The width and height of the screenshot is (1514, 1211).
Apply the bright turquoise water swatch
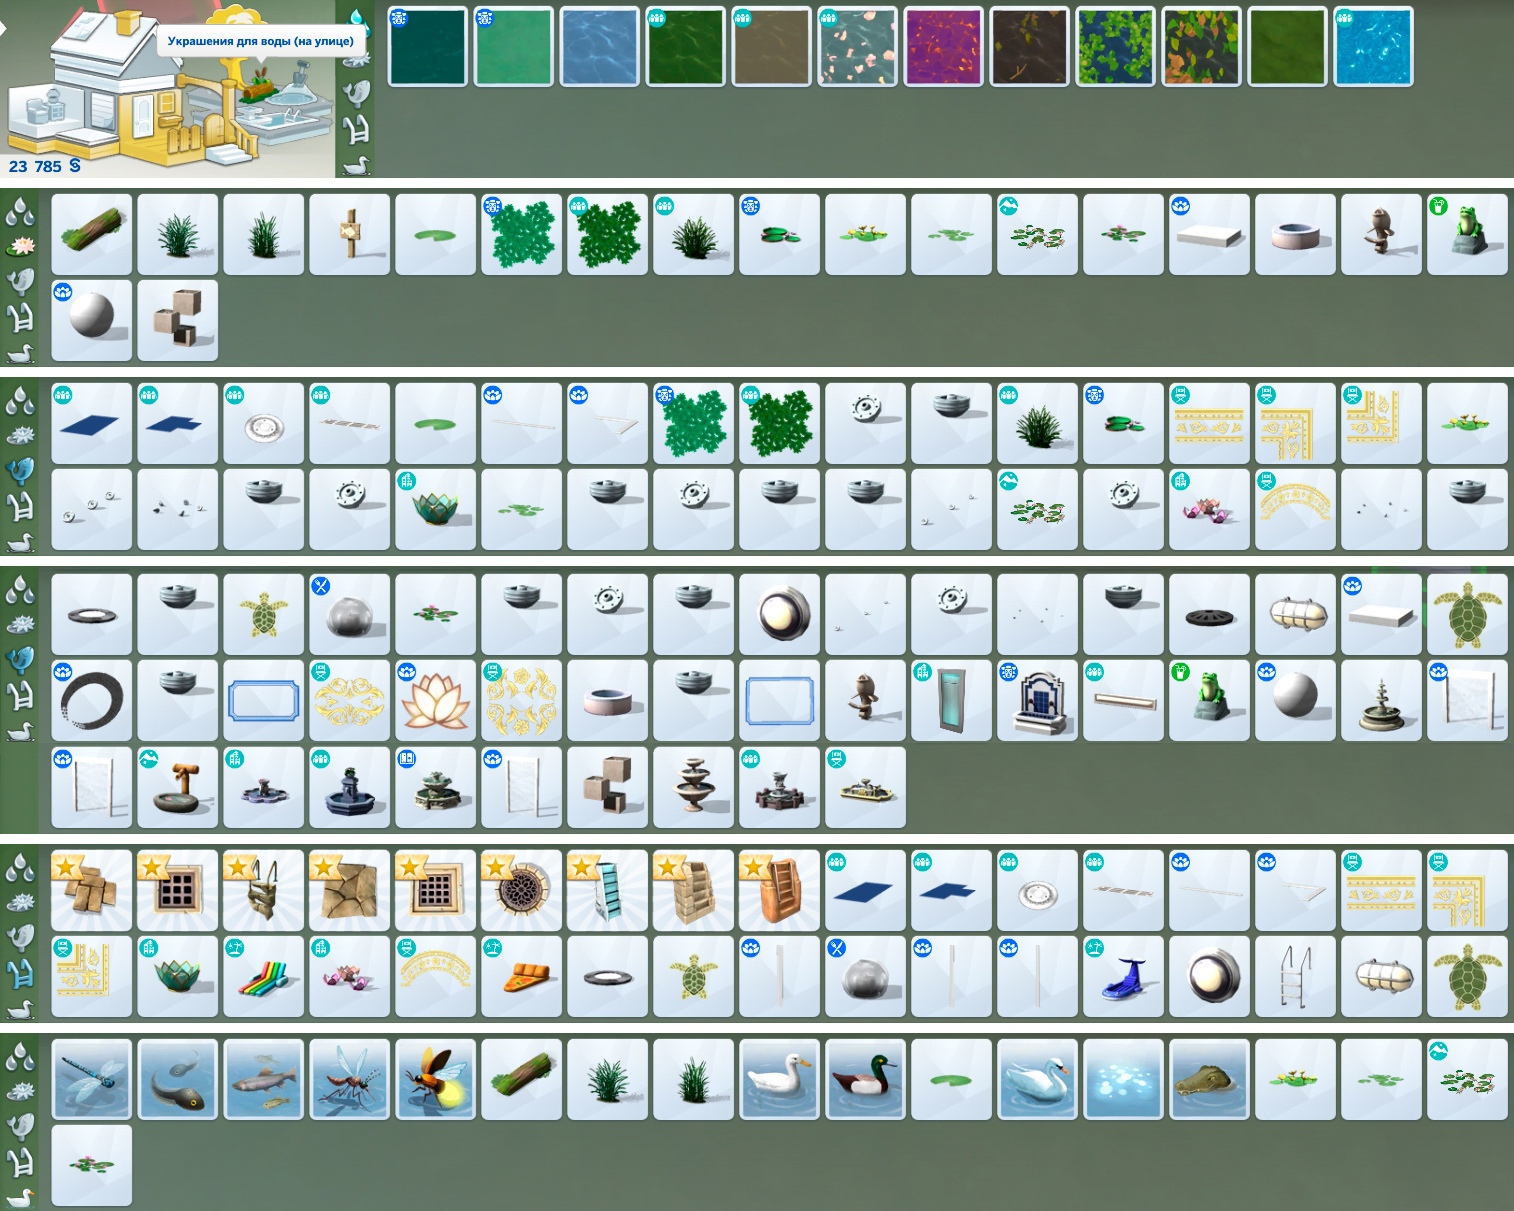pyautogui.click(x=1373, y=47)
